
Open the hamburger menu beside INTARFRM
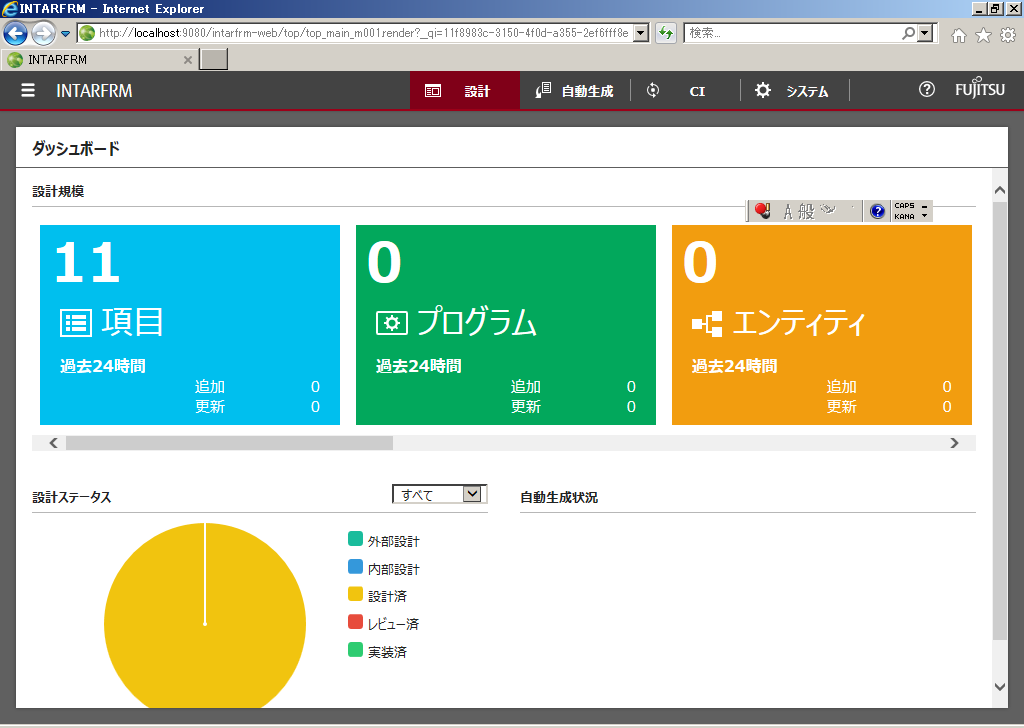tap(27, 90)
